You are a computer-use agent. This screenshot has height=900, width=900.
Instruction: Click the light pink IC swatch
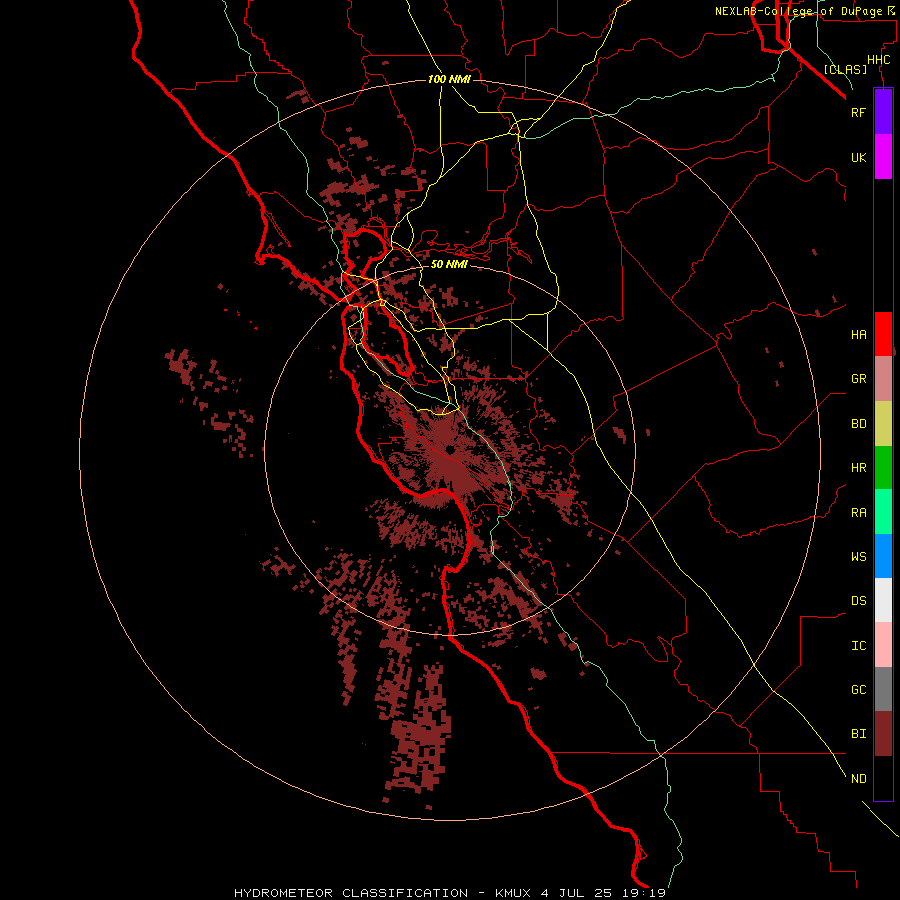tap(883, 645)
